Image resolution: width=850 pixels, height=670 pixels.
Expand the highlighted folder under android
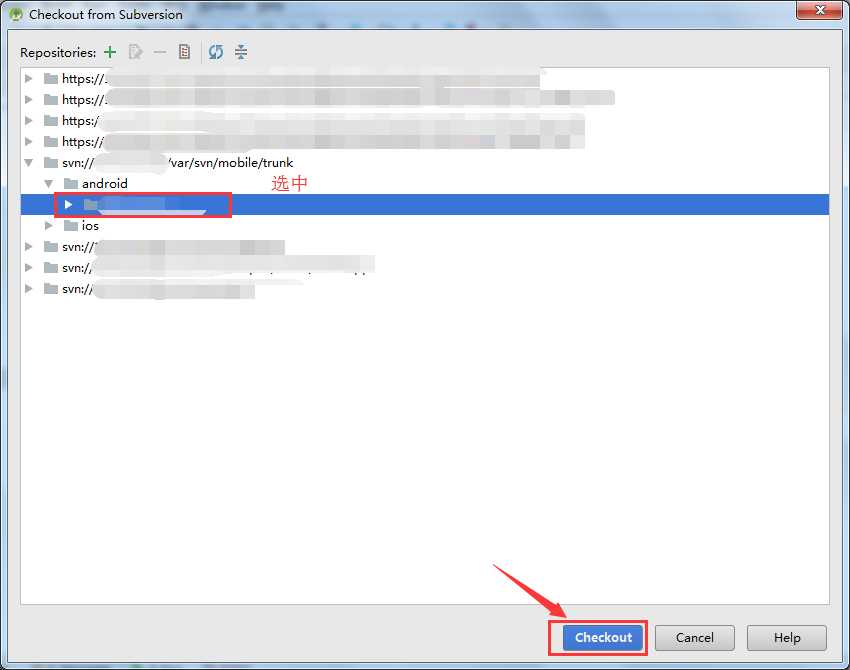[68, 204]
